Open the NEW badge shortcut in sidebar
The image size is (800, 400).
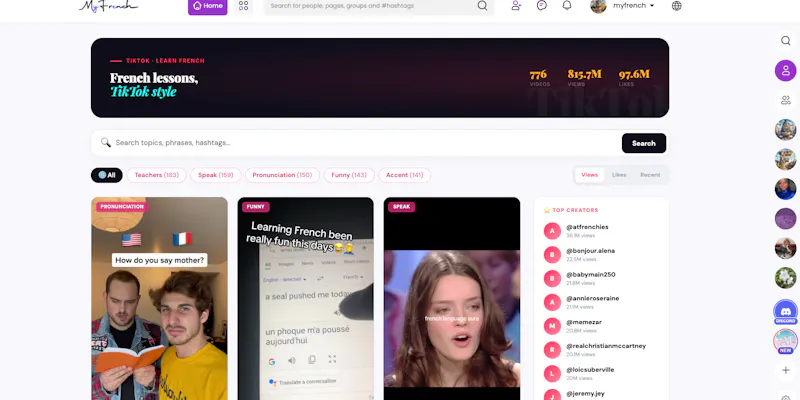click(786, 341)
